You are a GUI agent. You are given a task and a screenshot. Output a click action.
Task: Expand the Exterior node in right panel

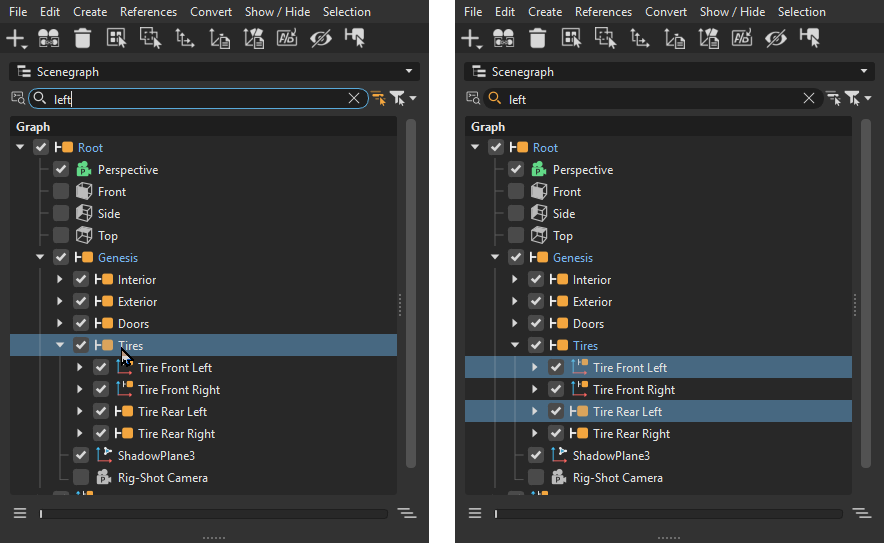point(515,301)
